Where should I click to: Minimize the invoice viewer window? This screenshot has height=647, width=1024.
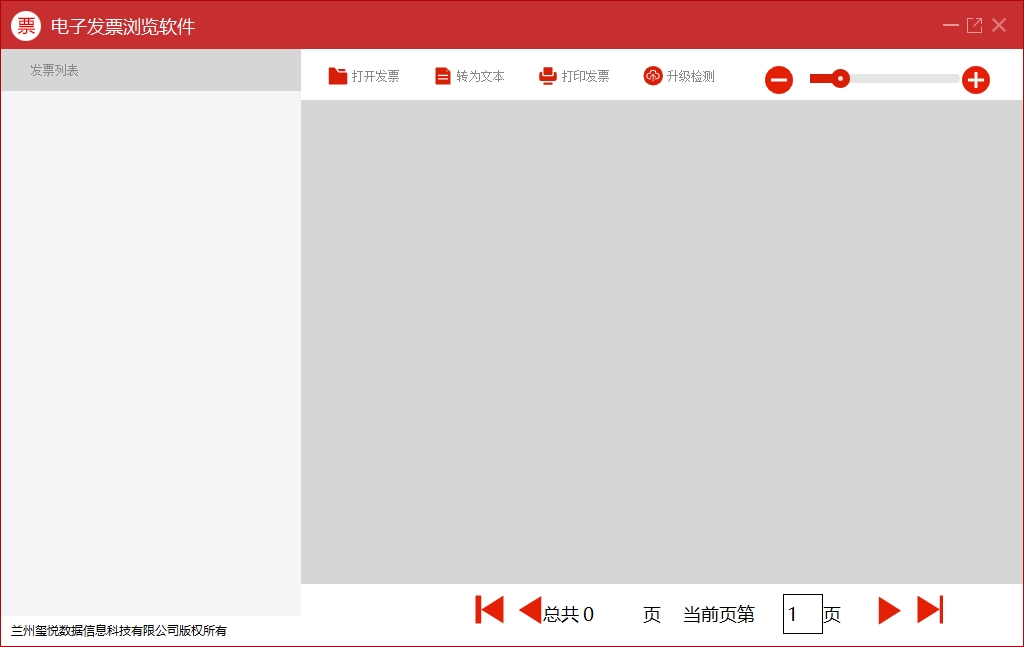(950, 25)
